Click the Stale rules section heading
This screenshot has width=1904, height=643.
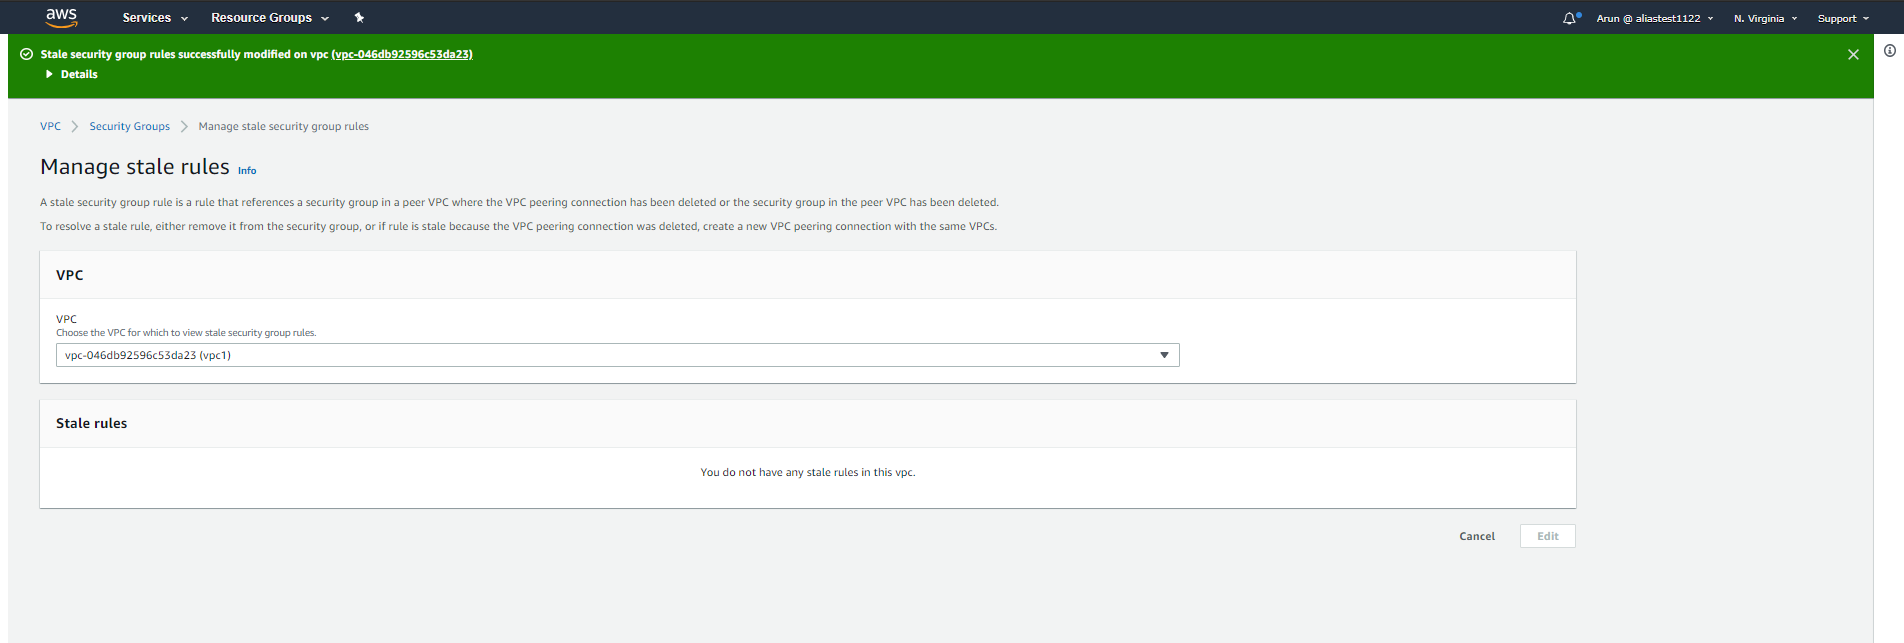(x=92, y=423)
